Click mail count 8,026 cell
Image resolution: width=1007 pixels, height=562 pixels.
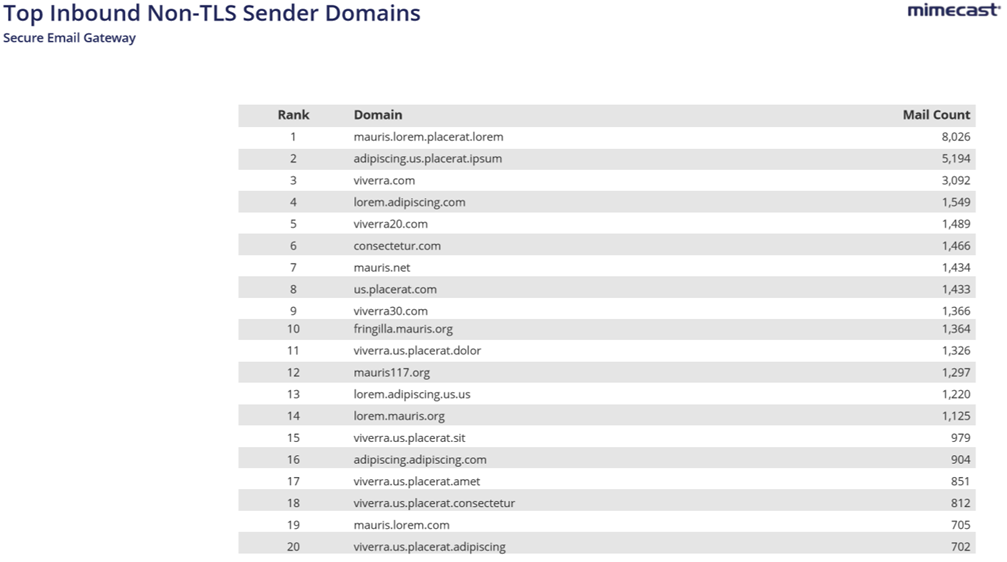[956, 137]
